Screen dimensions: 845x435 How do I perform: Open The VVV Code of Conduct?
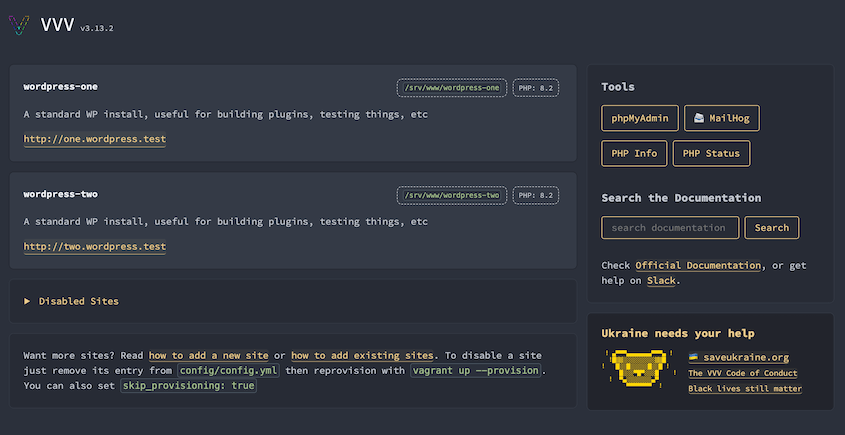743,373
